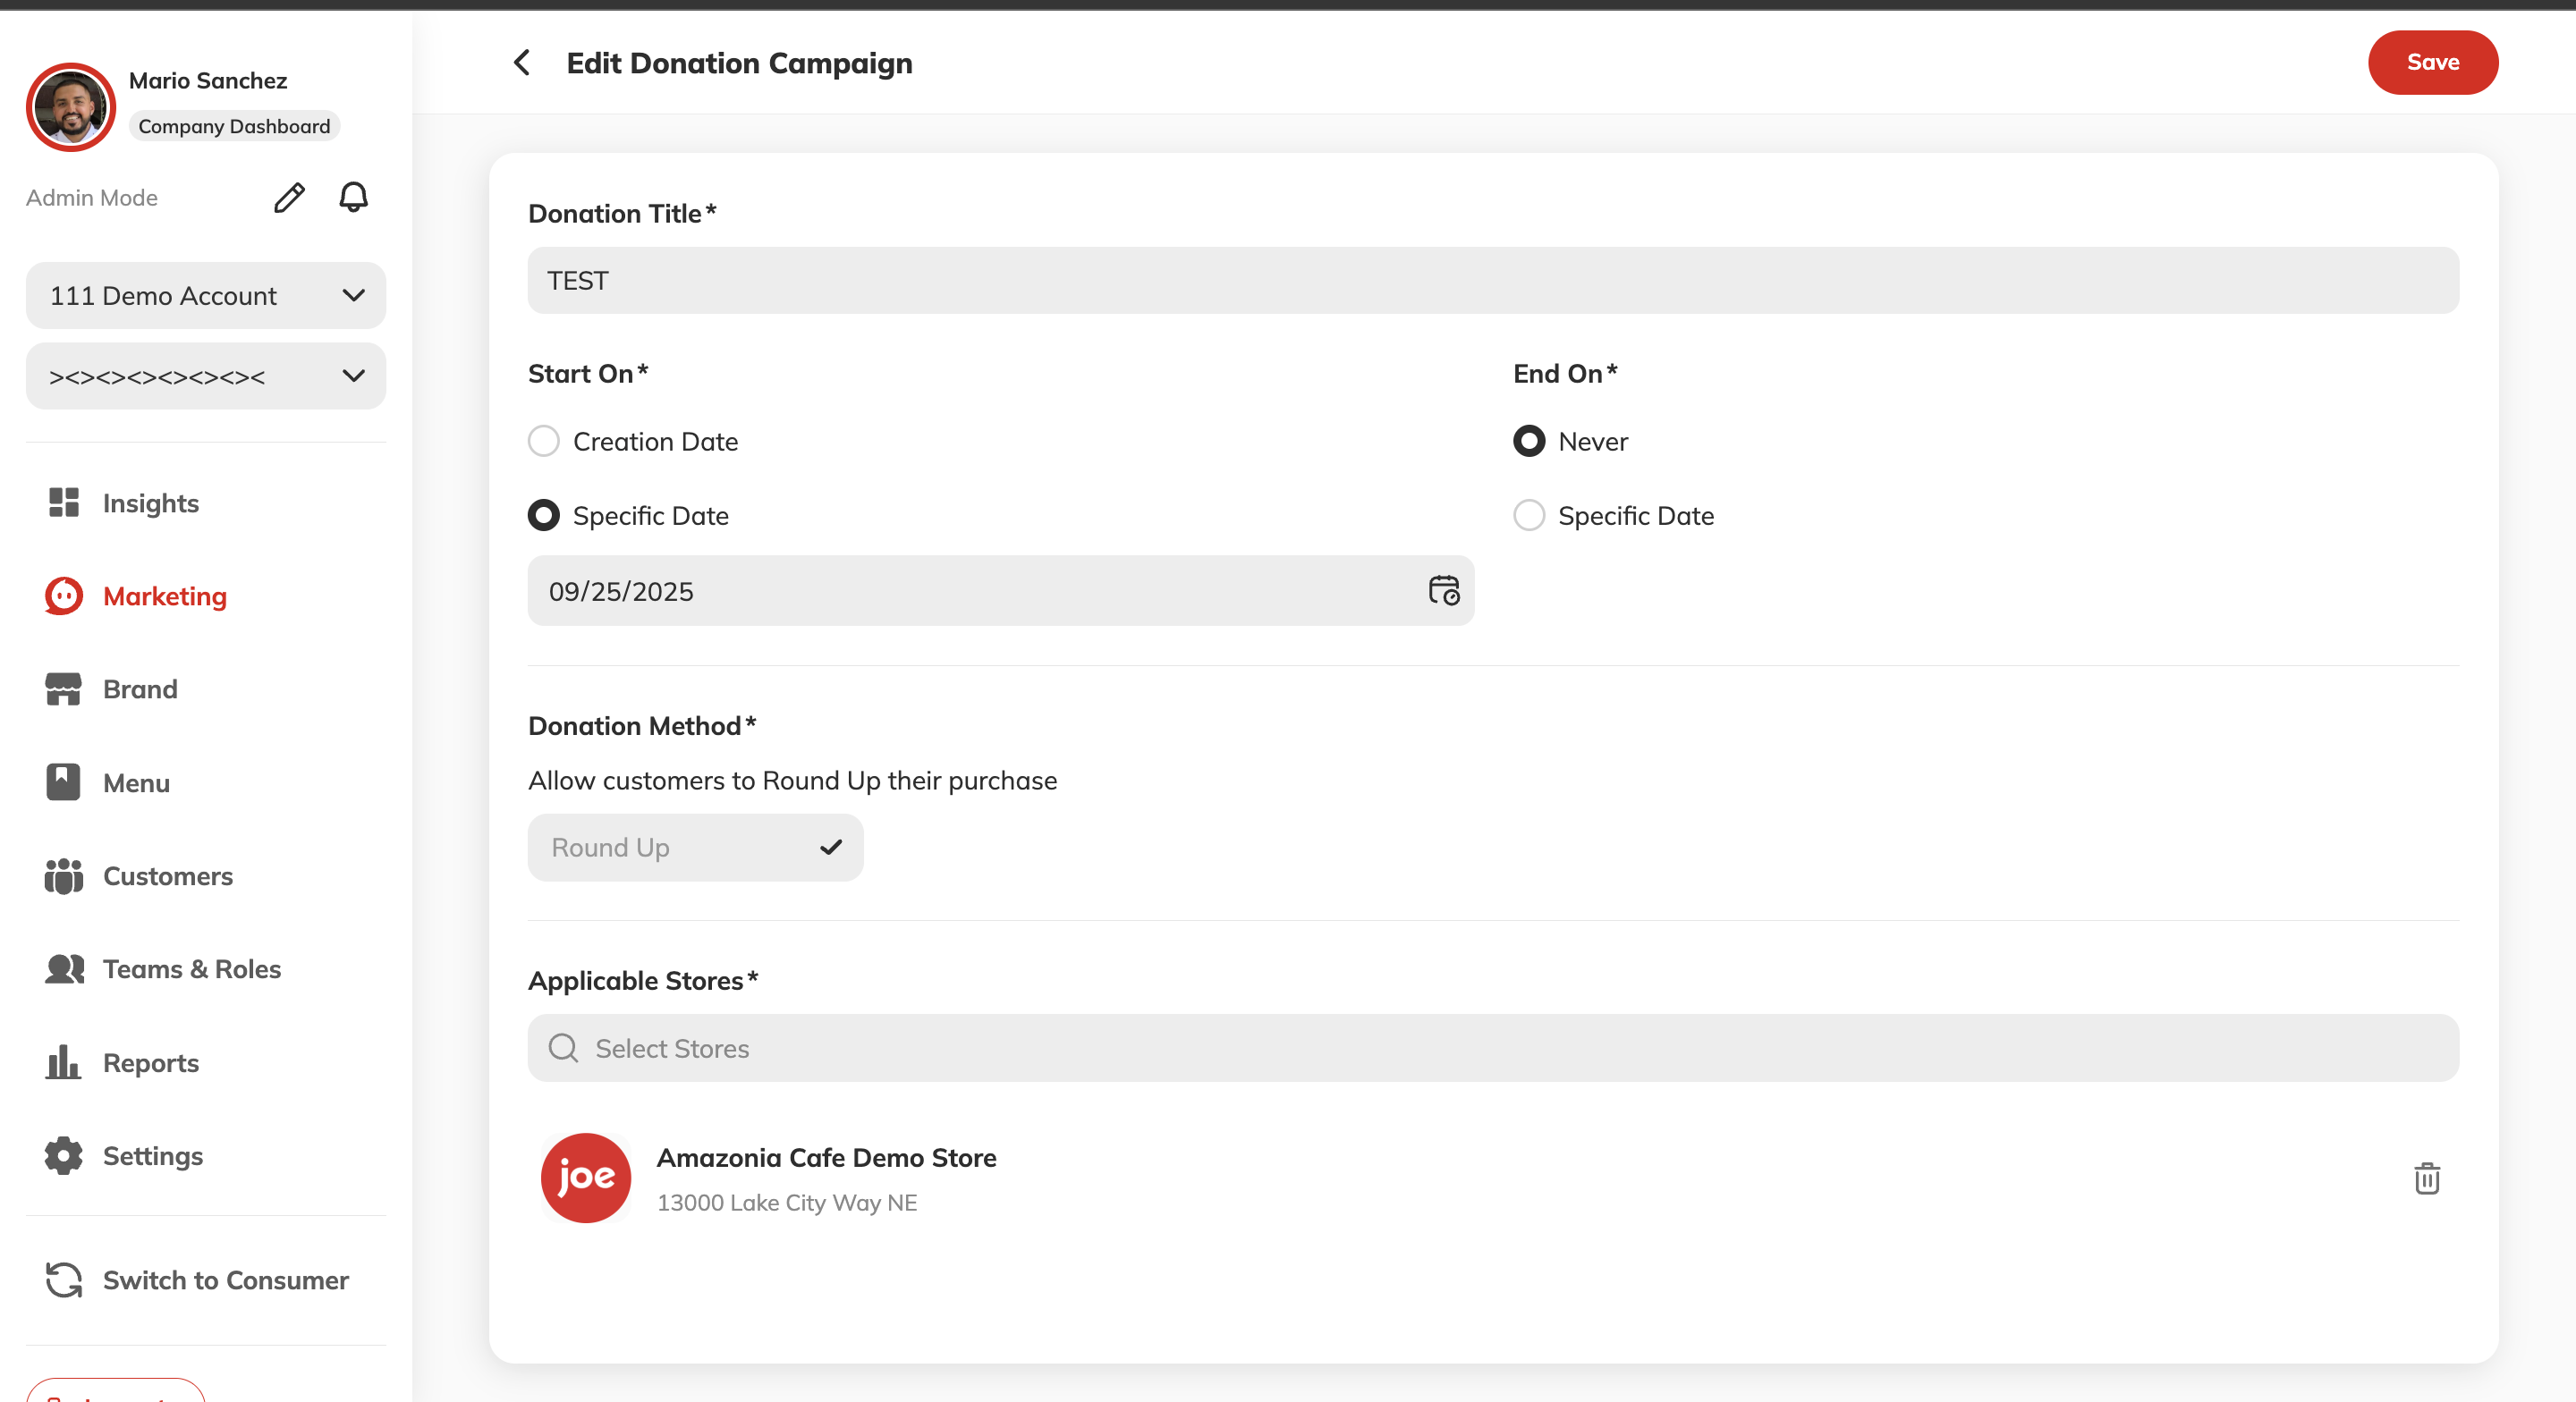Viewport: 2576px width, 1402px height.
Task: Open the calendar picker icon in Start date
Action: tap(1443, 590)
